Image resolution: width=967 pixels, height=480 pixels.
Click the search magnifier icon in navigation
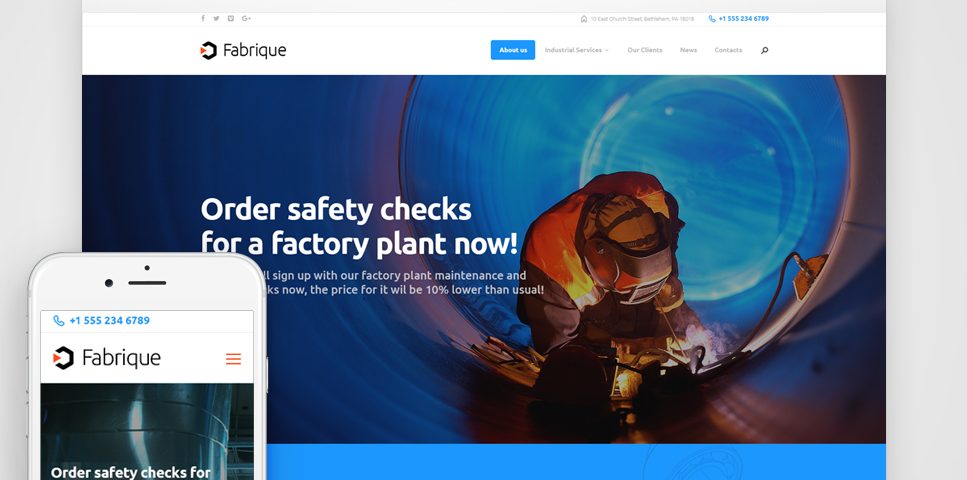coord(765,50)
